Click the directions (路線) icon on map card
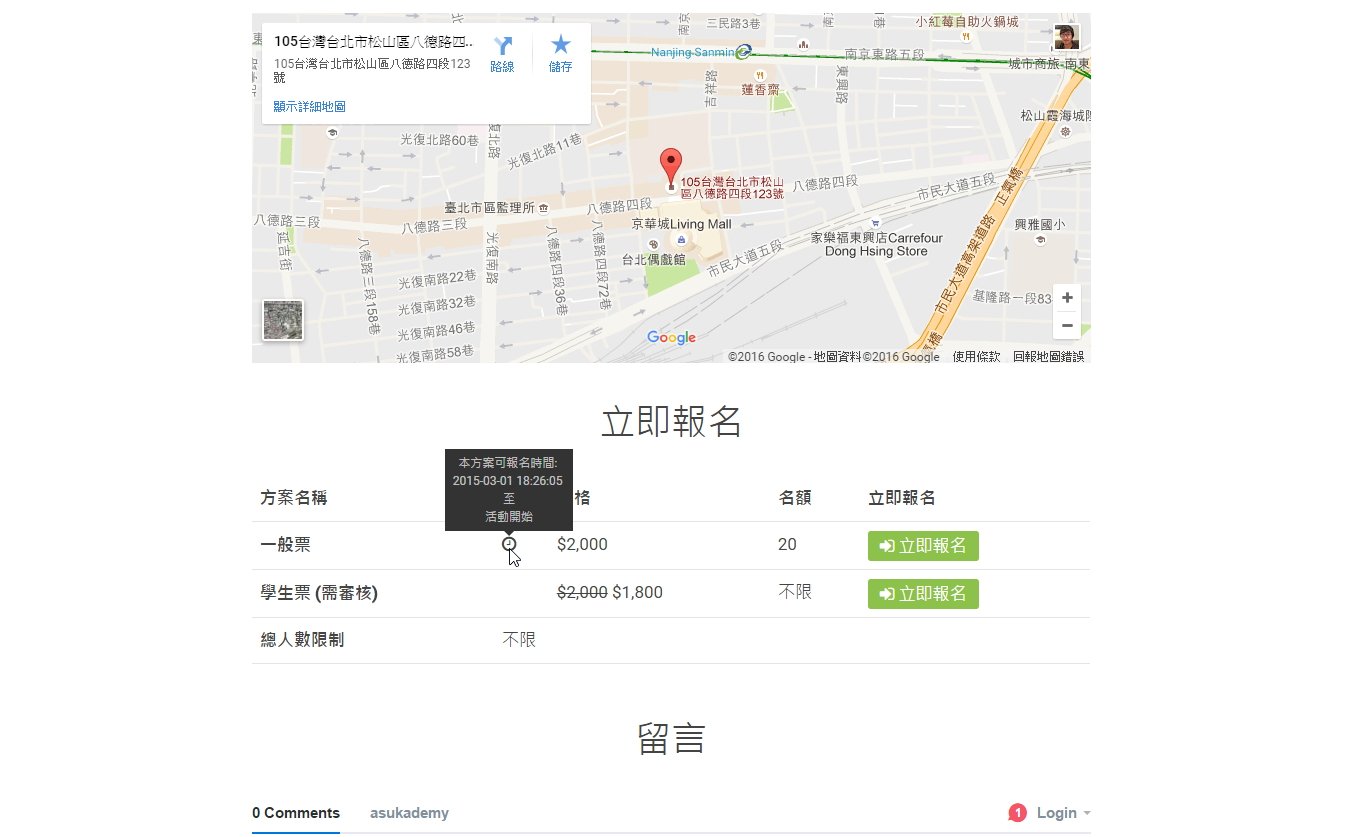1364x837 pixels. tap(502, 47)
